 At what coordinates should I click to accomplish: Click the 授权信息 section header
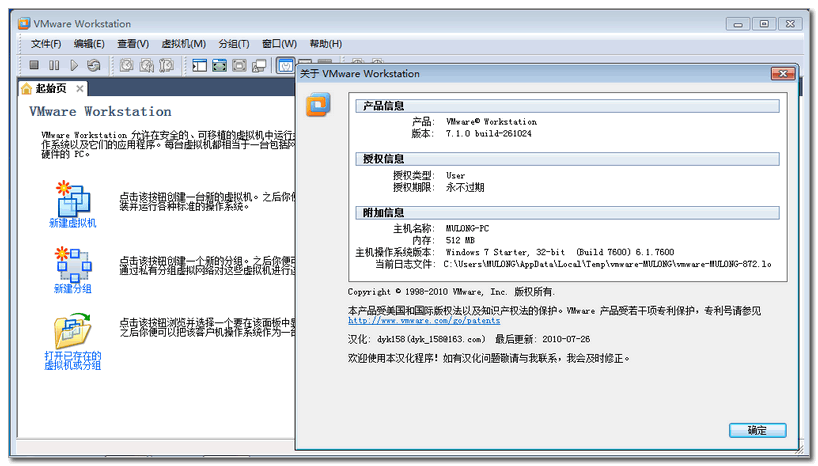(568, 159)
